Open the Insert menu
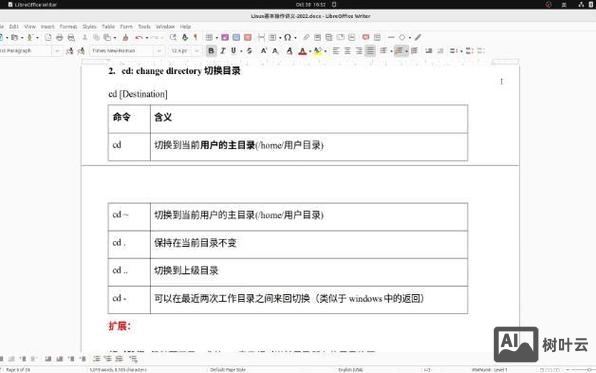This screenshot has height=373, width=596. [x=48, y=27]
